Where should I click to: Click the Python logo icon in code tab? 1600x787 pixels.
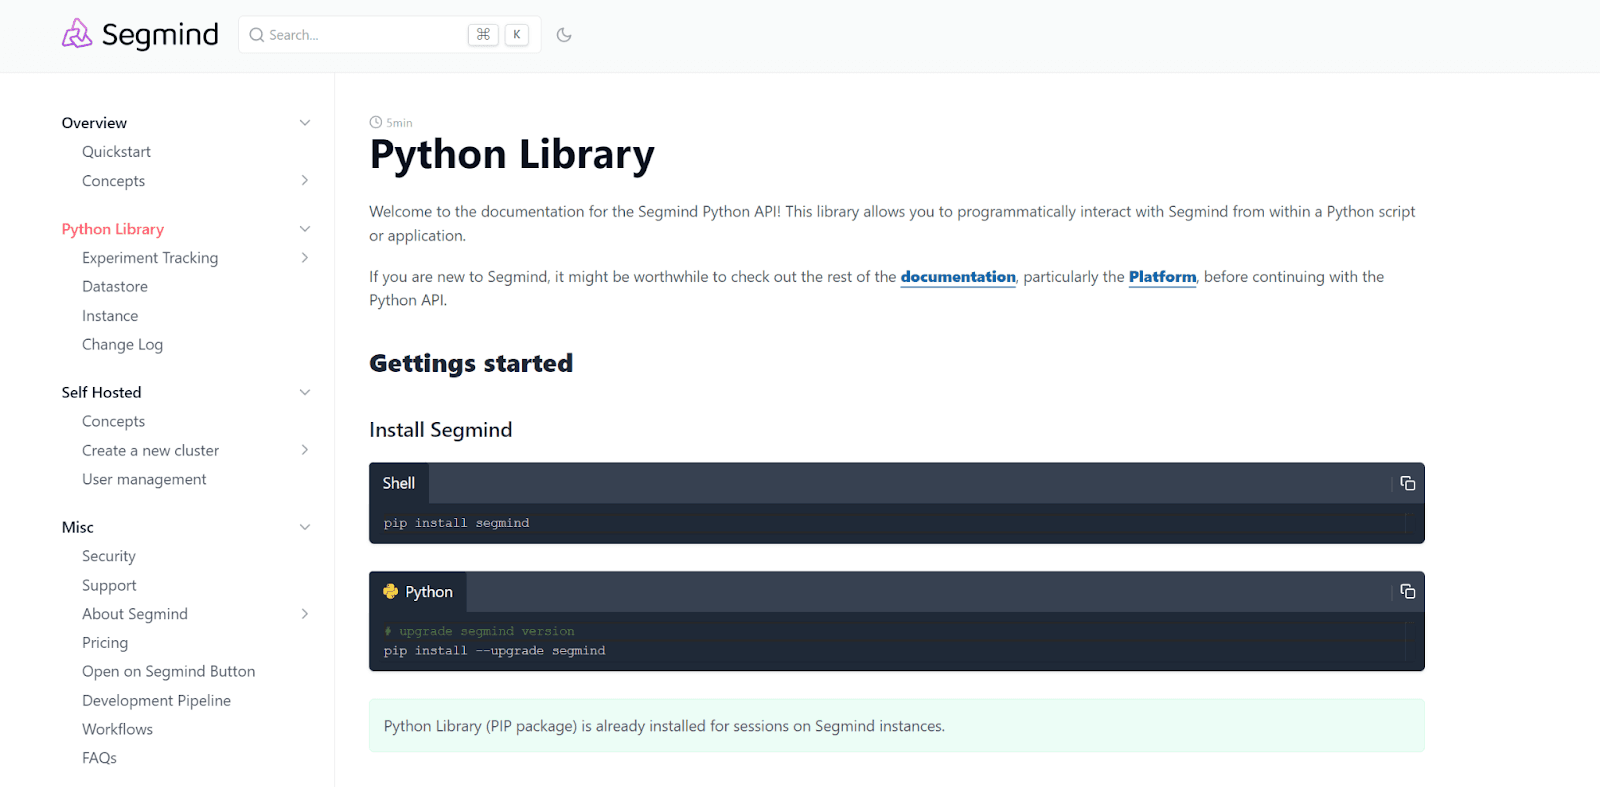391,592
